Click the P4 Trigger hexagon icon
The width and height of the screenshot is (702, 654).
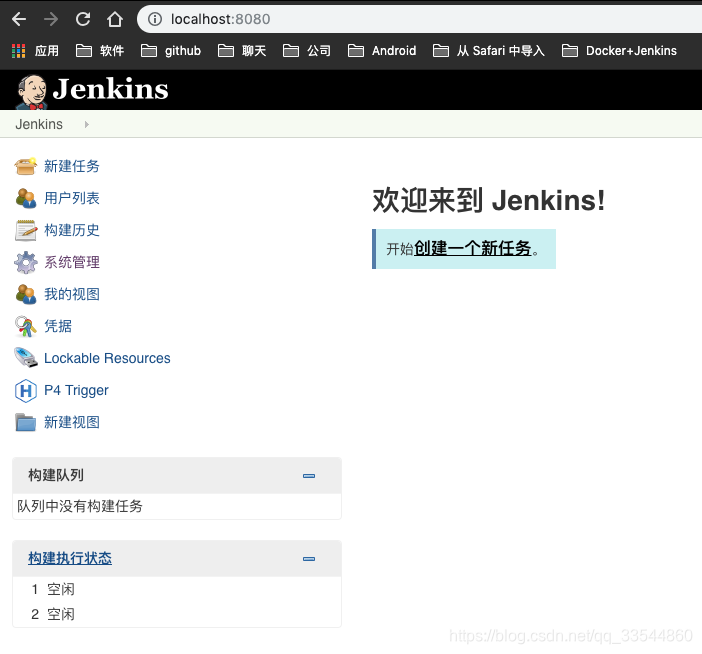pos(26,391)
